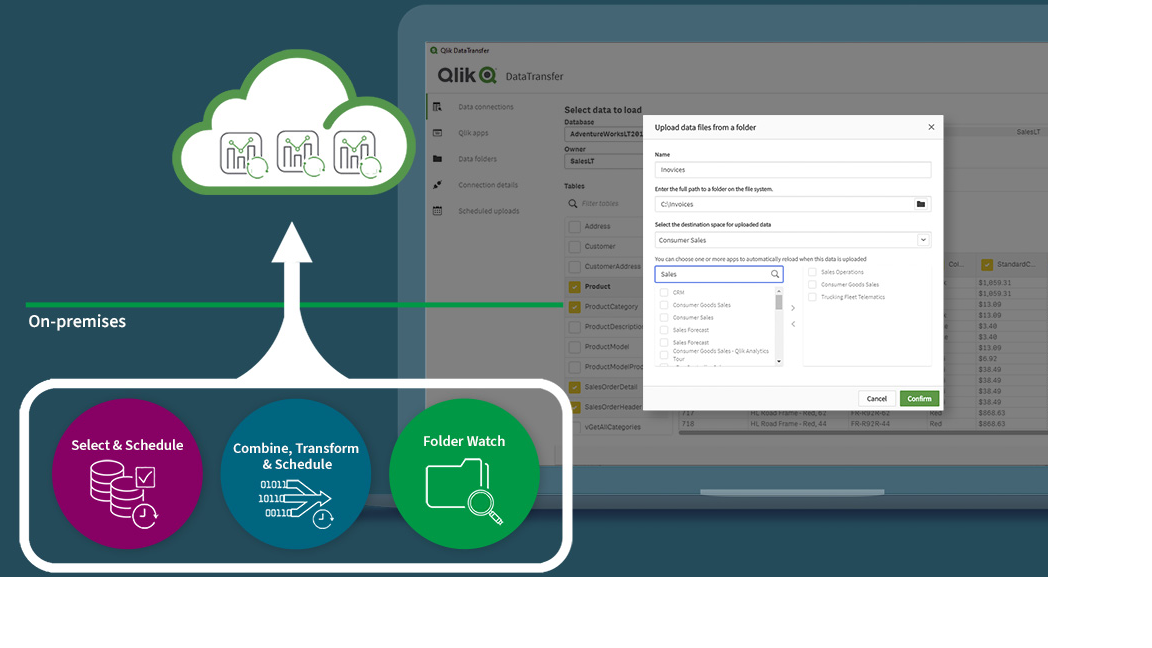Select the Data connections sidebar icon

[437, 106]
